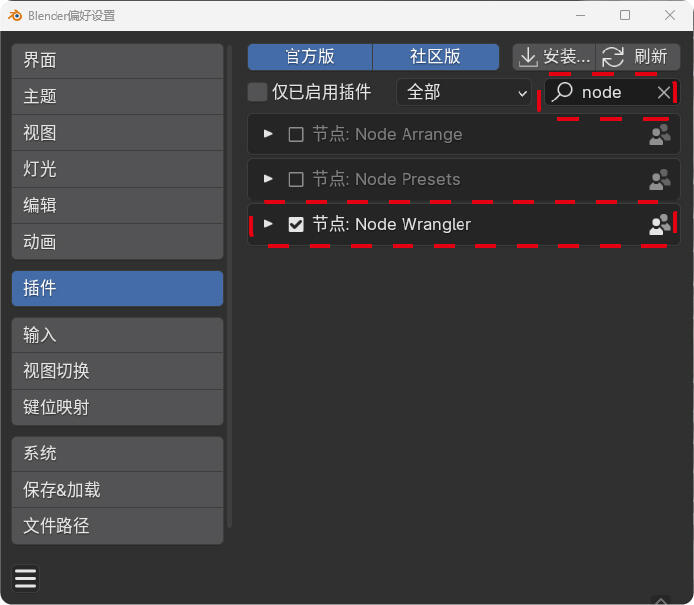Click the search magnifier icon

(x=562, y=92)
